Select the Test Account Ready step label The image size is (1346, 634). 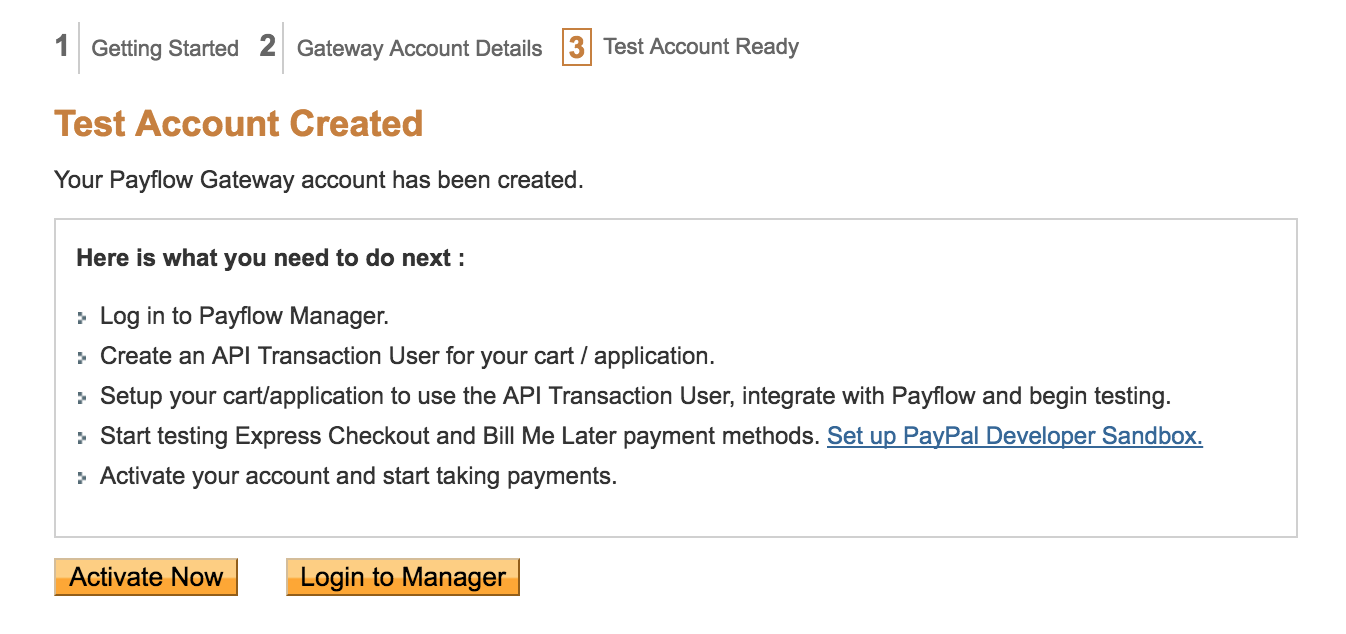[x=701, y=47]
